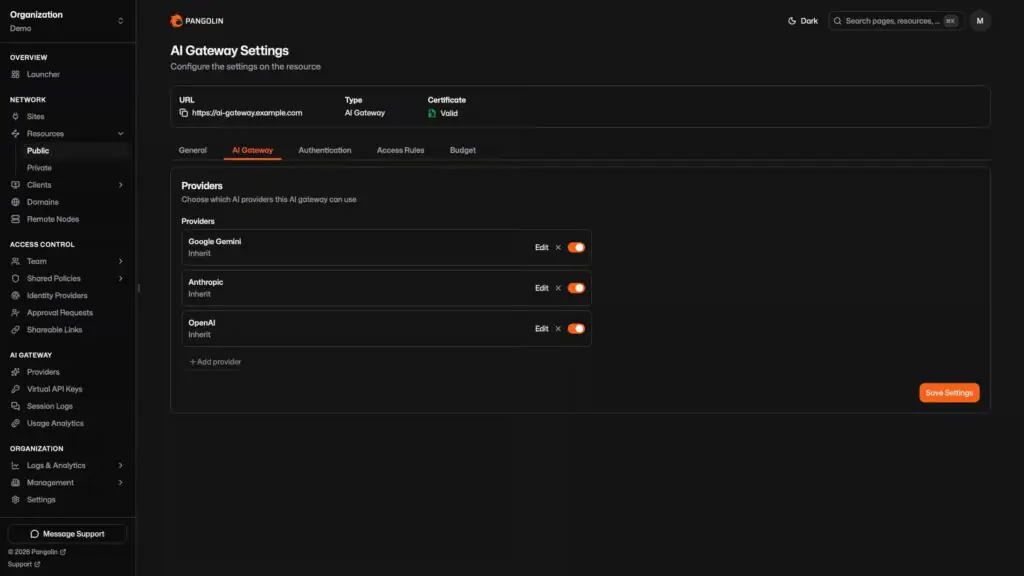
Task: Click the Session Logs icon
Action: pyautogui.click(x=16, y=406)
